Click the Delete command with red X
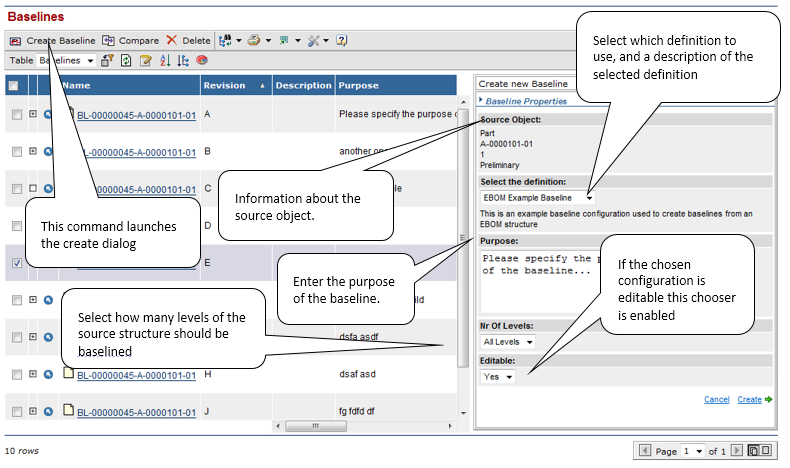The image size is (790, 468). click(188, 41)
